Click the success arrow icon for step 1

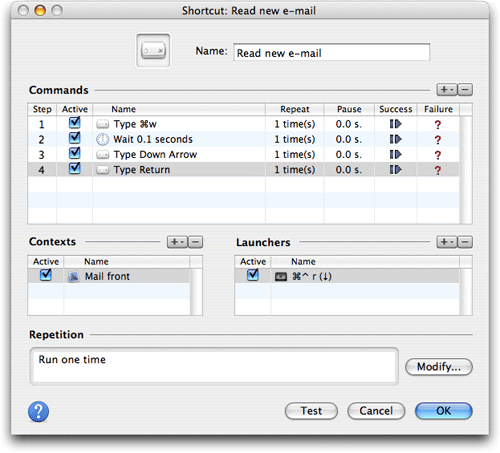[395, 124]
